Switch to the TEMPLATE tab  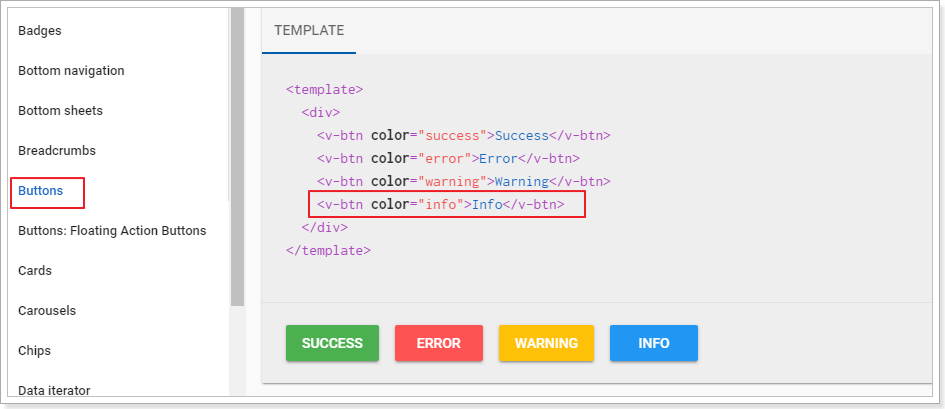[x=309, y=31]
